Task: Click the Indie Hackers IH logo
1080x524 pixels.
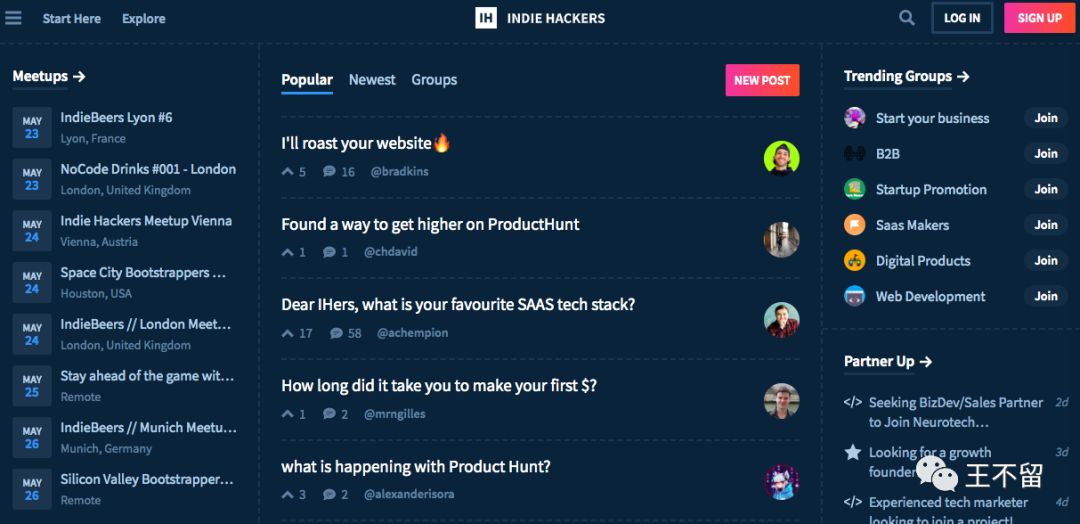Action: click(486, 18)
